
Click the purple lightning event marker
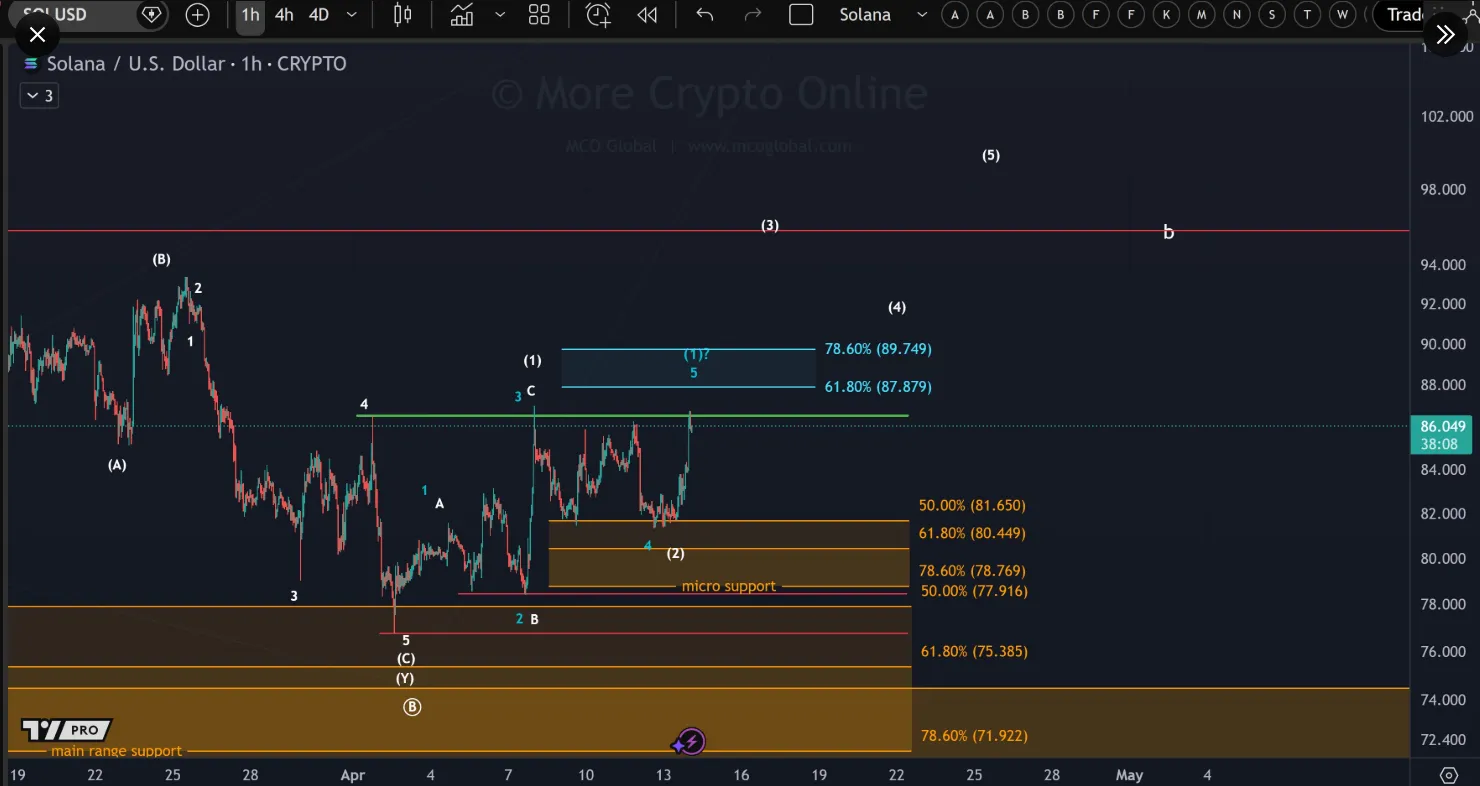(690, 742)
